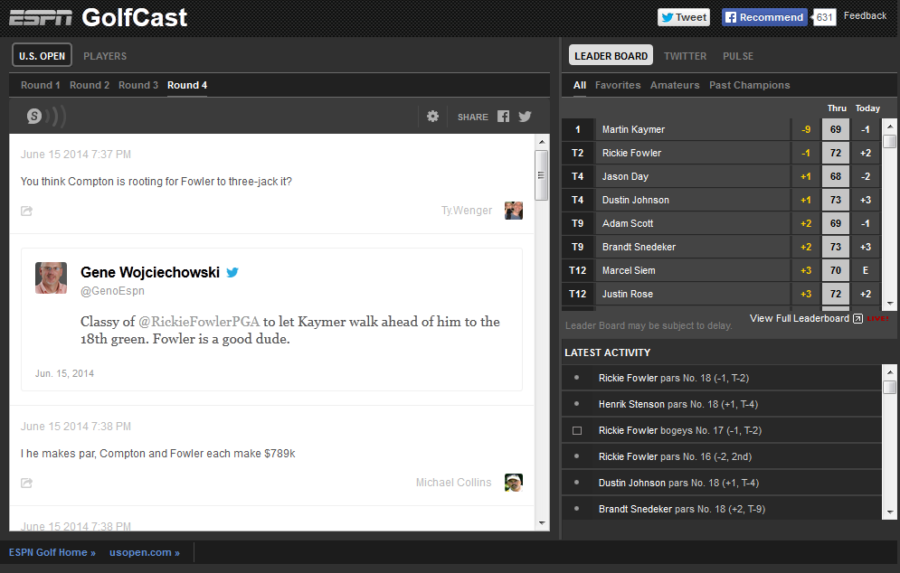Click Dustin Johnson pars No. 18 activity
900x573 pixels.
pos(721,483)
